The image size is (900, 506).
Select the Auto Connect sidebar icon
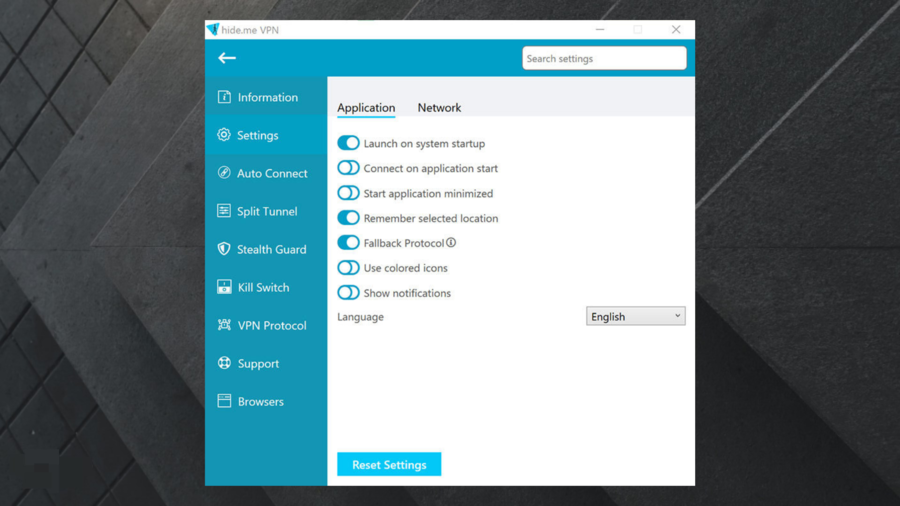224,173
